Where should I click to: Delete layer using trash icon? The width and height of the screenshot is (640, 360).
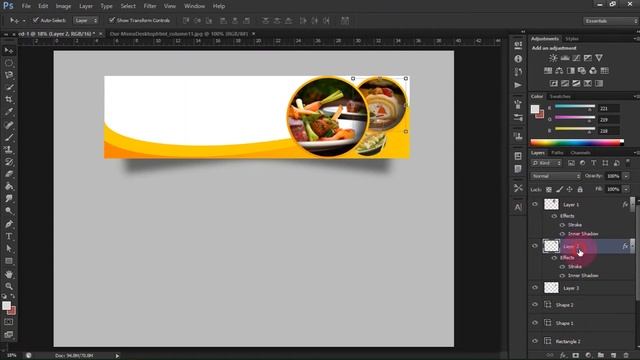coord(626,356)
